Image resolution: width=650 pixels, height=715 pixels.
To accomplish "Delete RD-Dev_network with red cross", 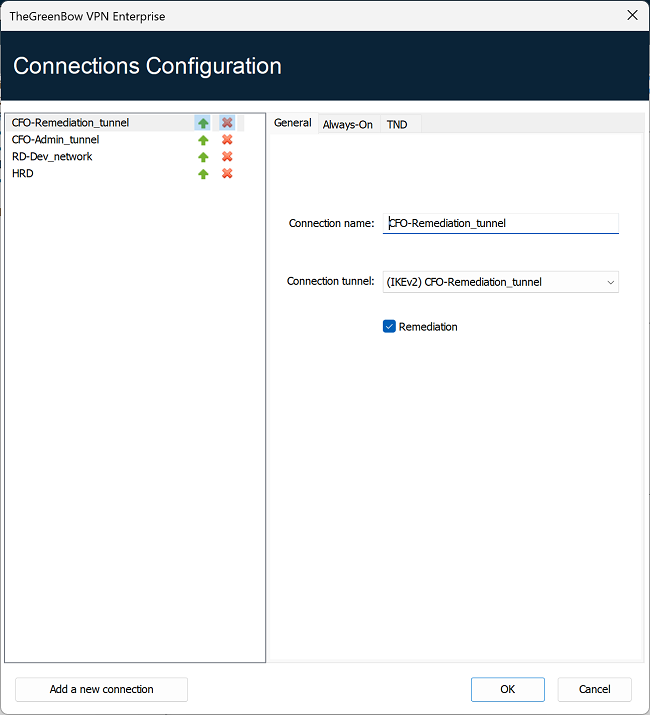I will click(x=227, y=156).
